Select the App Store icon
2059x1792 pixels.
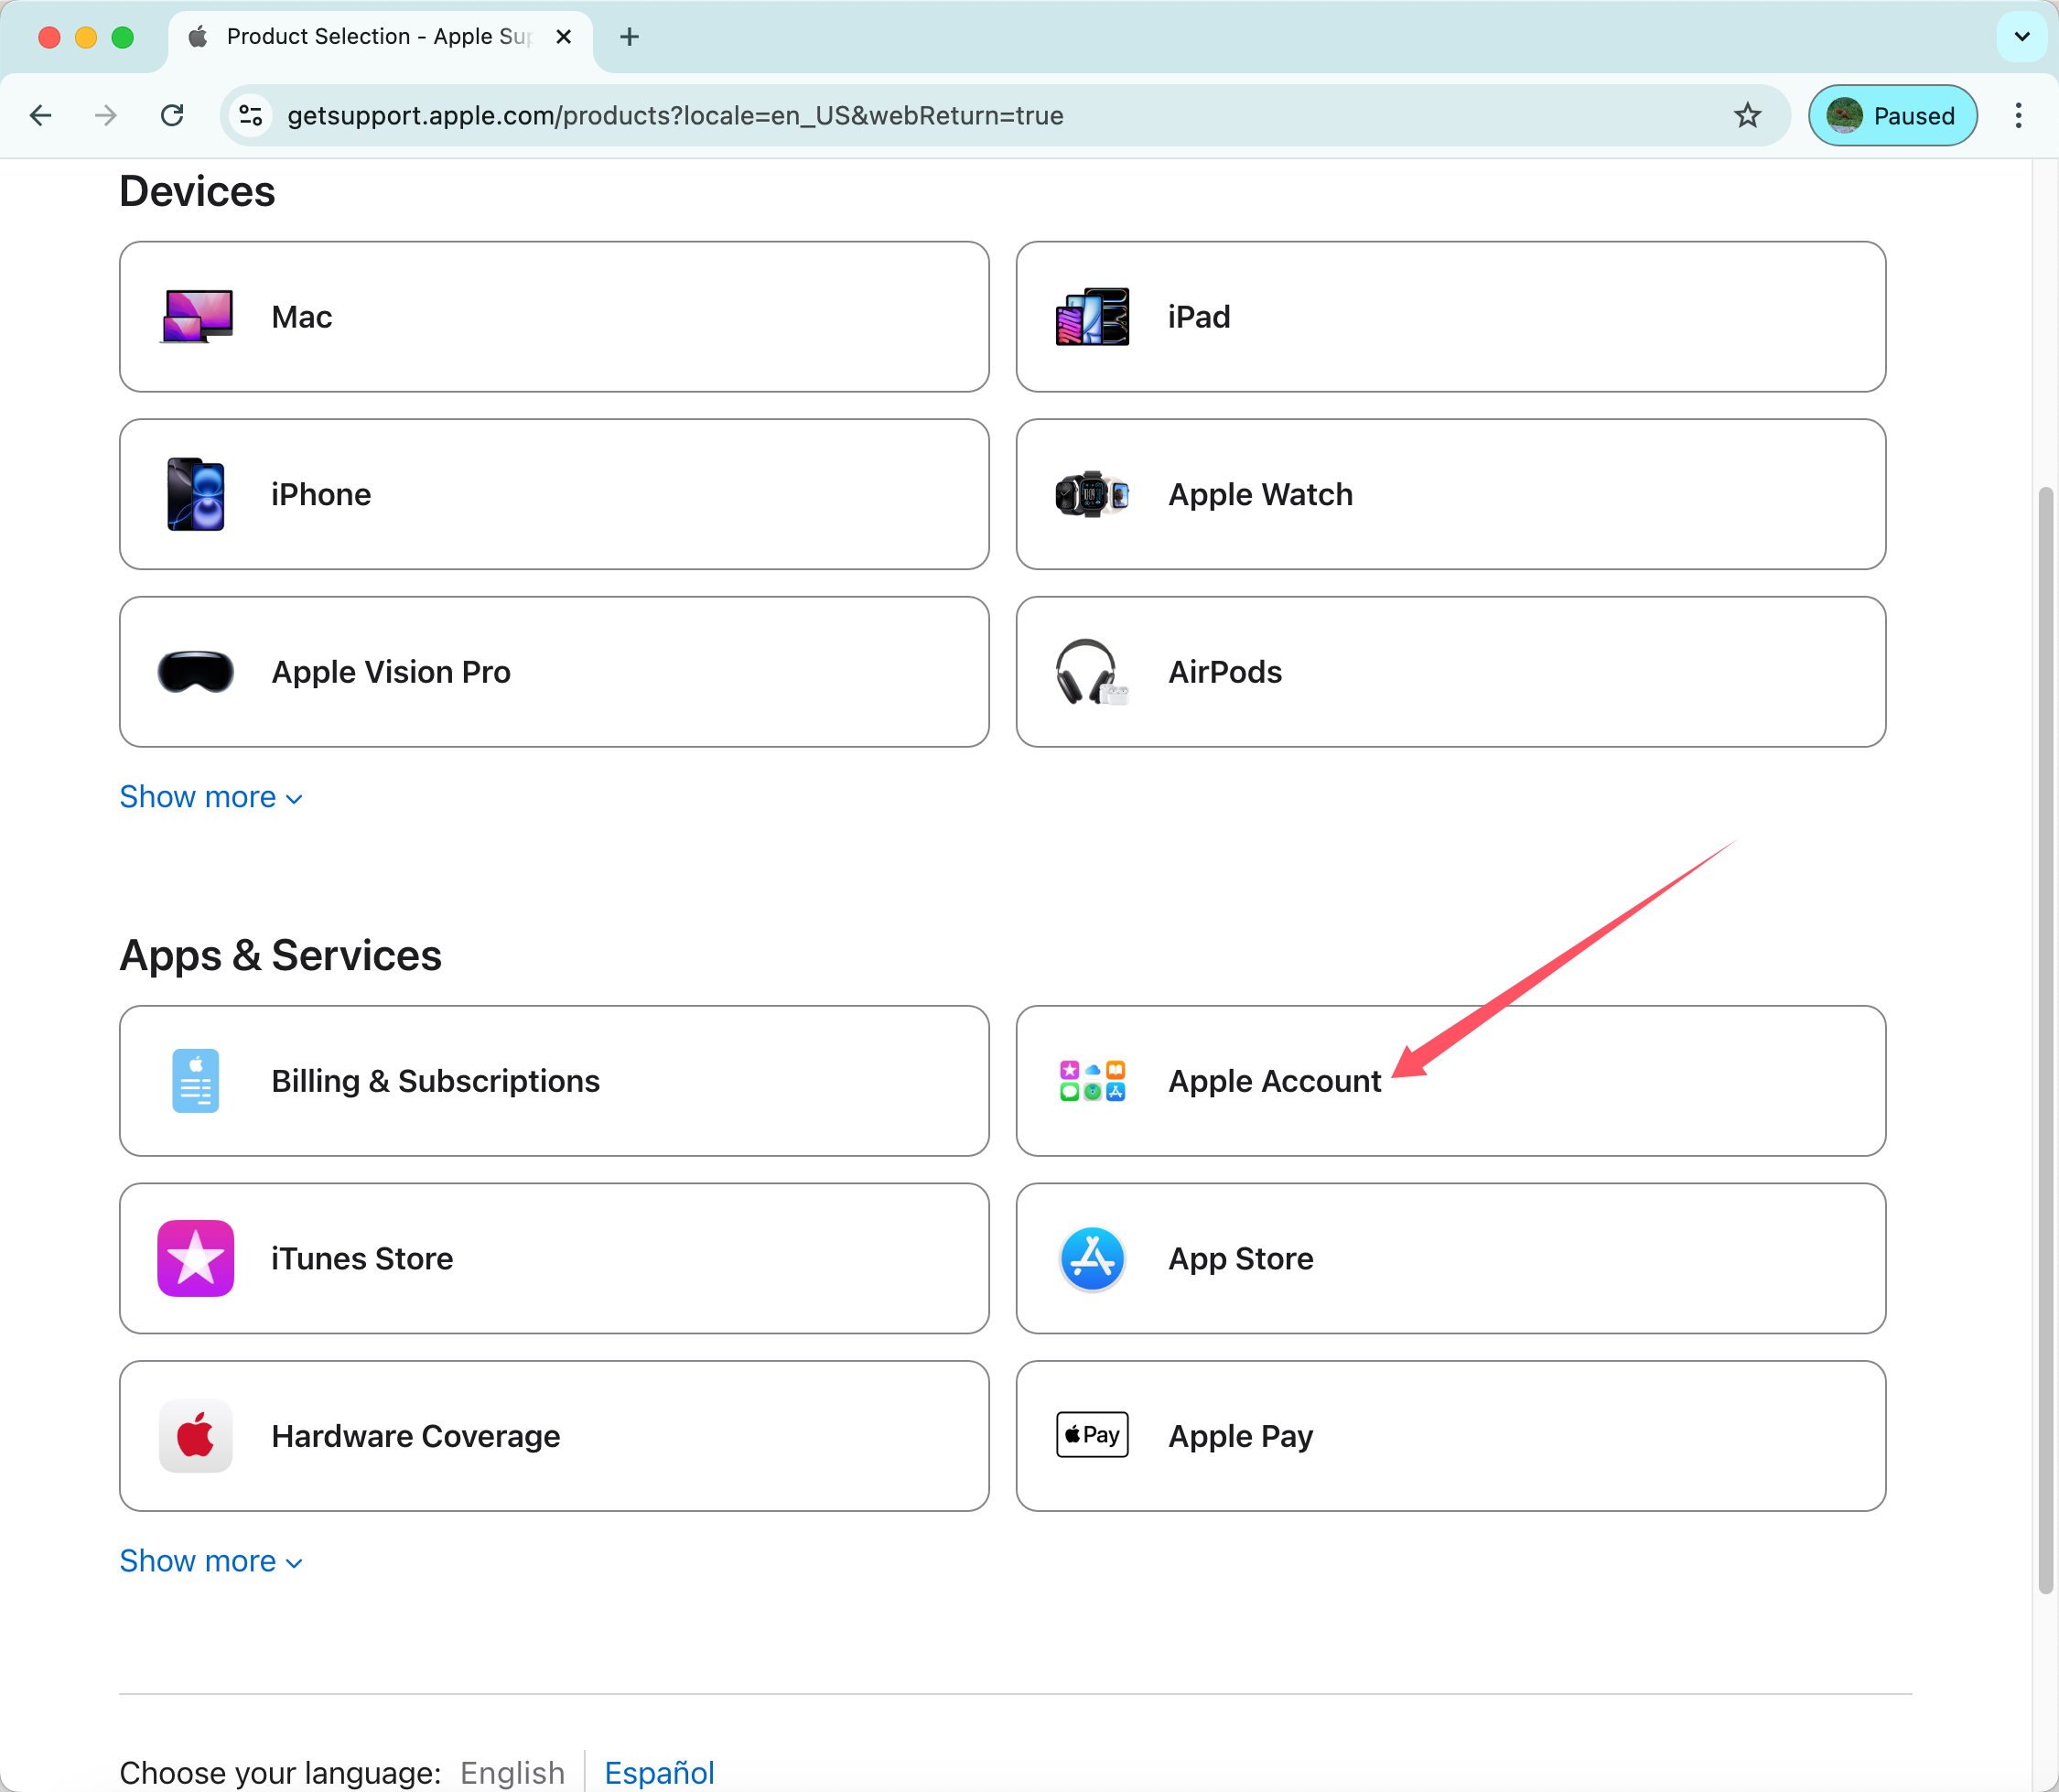(x=1092, y=1258)
